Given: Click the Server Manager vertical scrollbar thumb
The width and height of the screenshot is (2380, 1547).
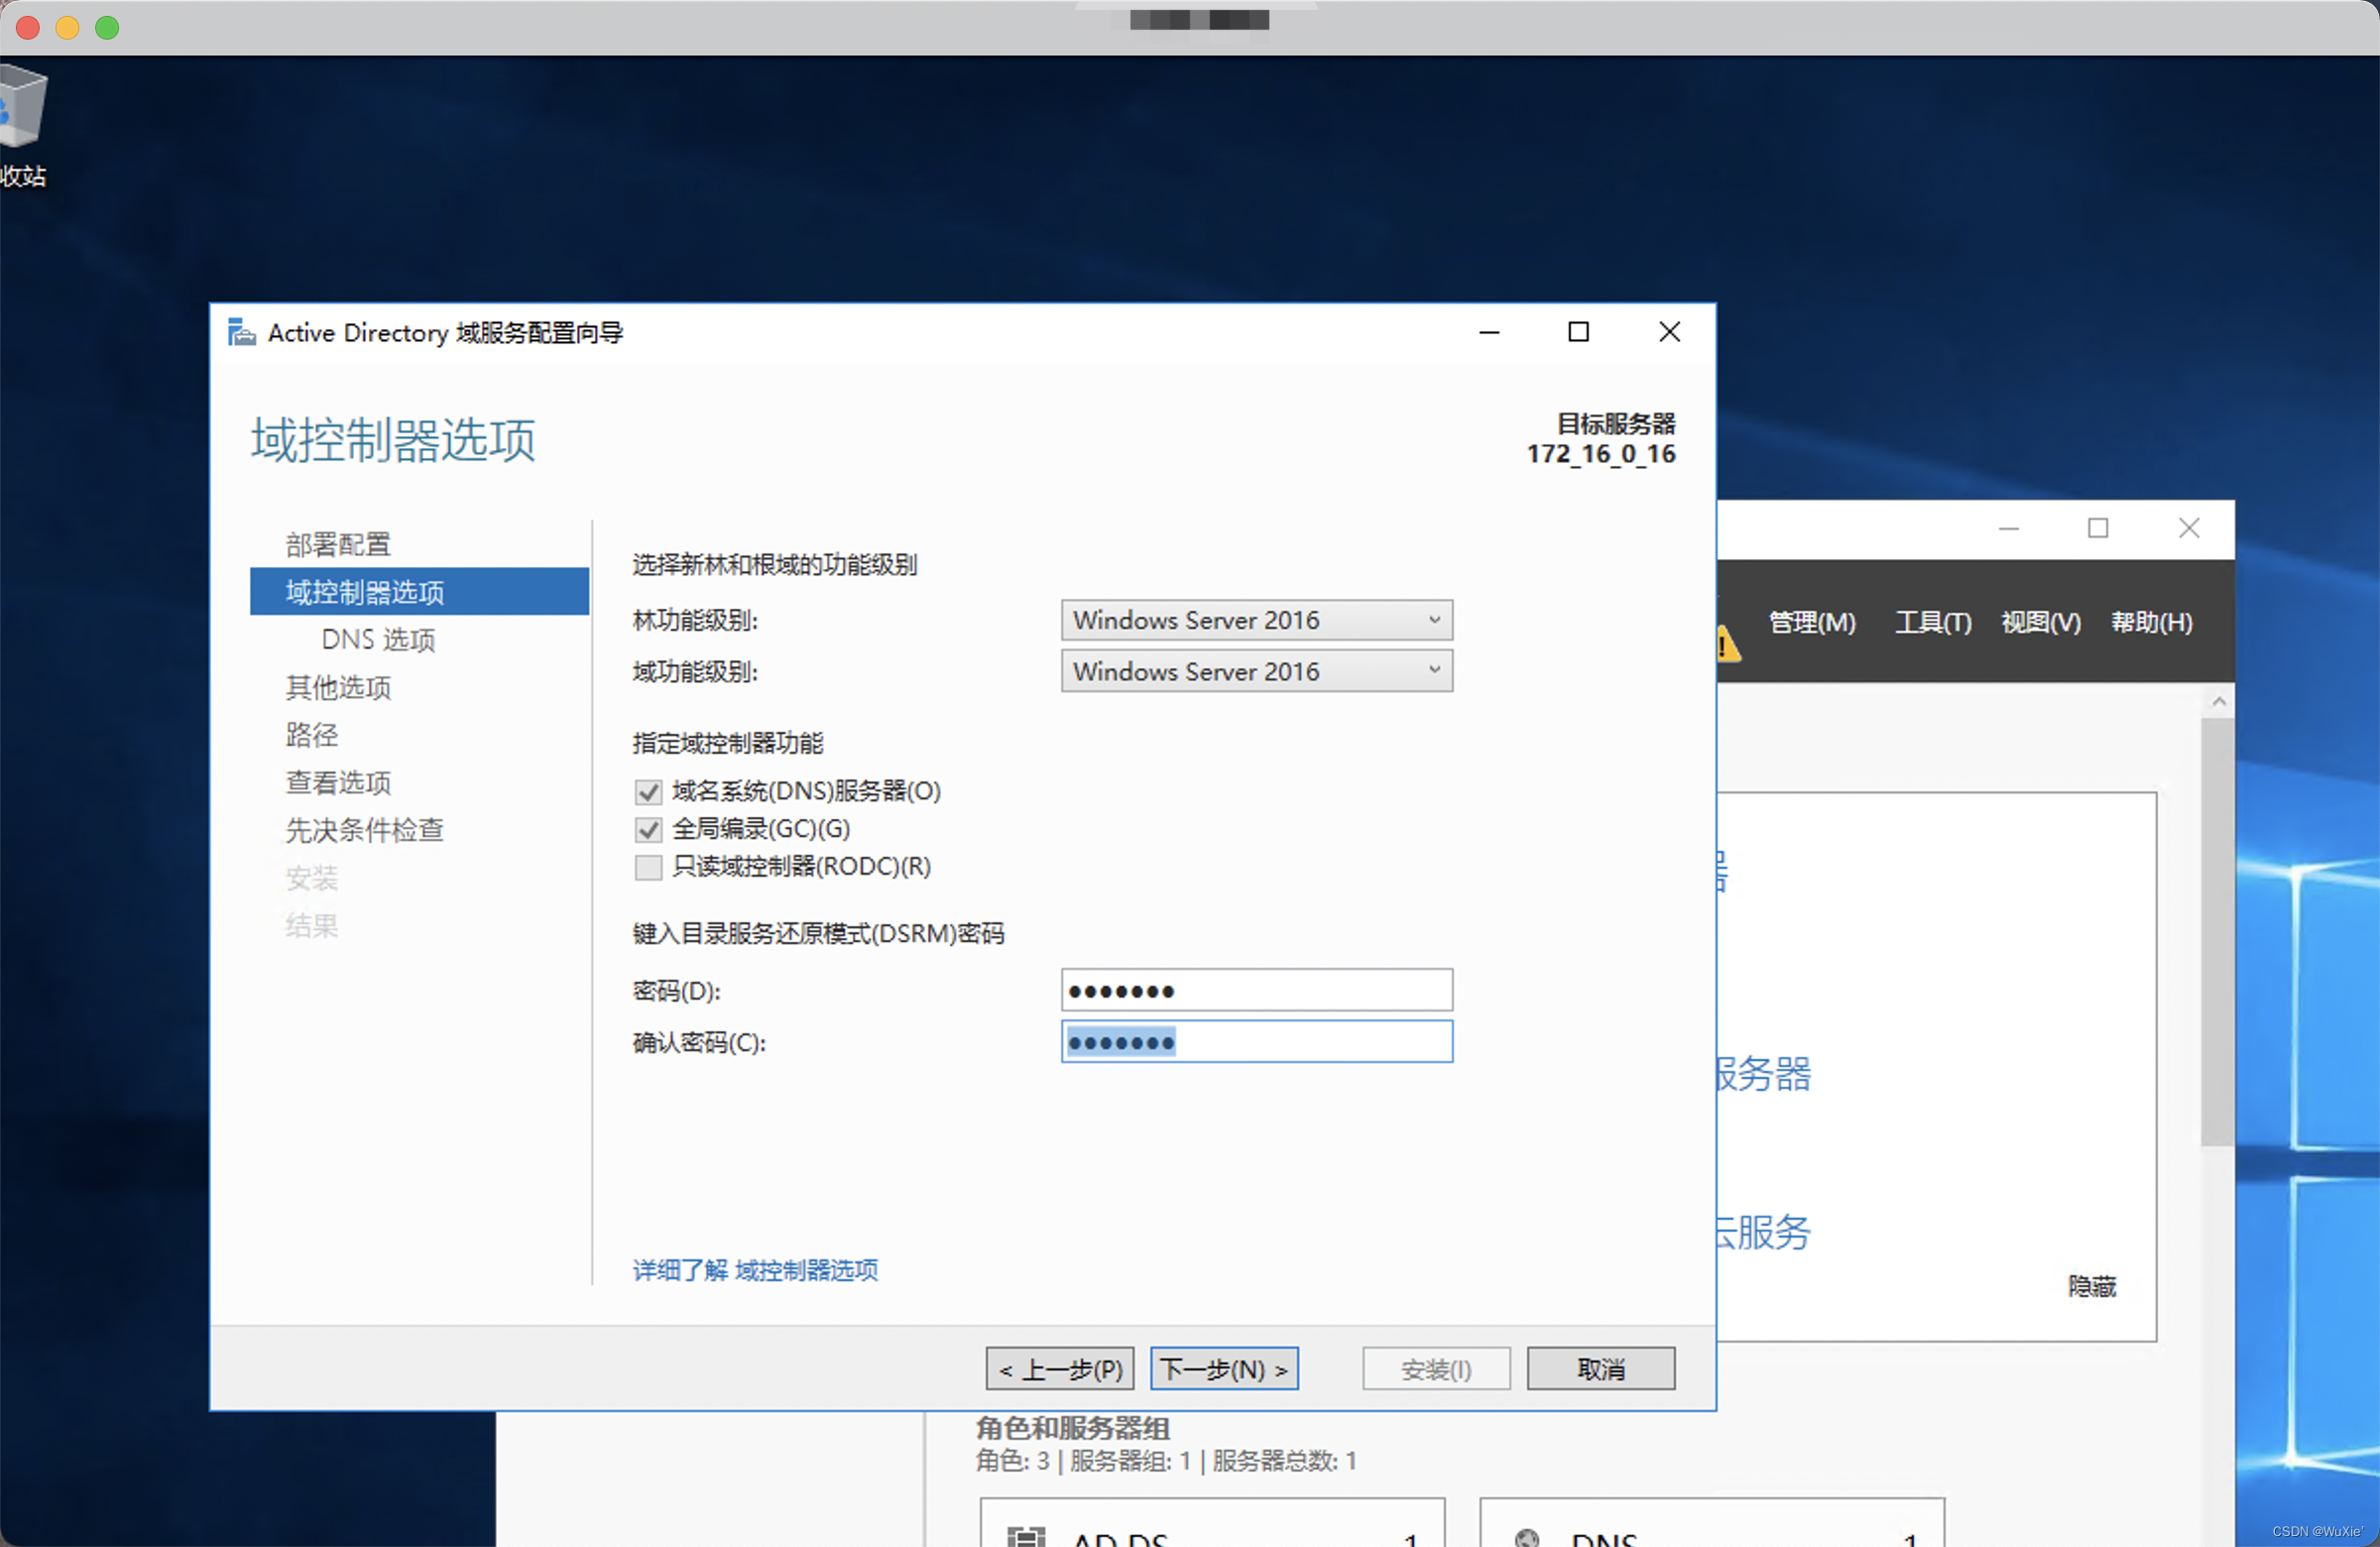Looking at the screenshot, I should [2217, 932].
